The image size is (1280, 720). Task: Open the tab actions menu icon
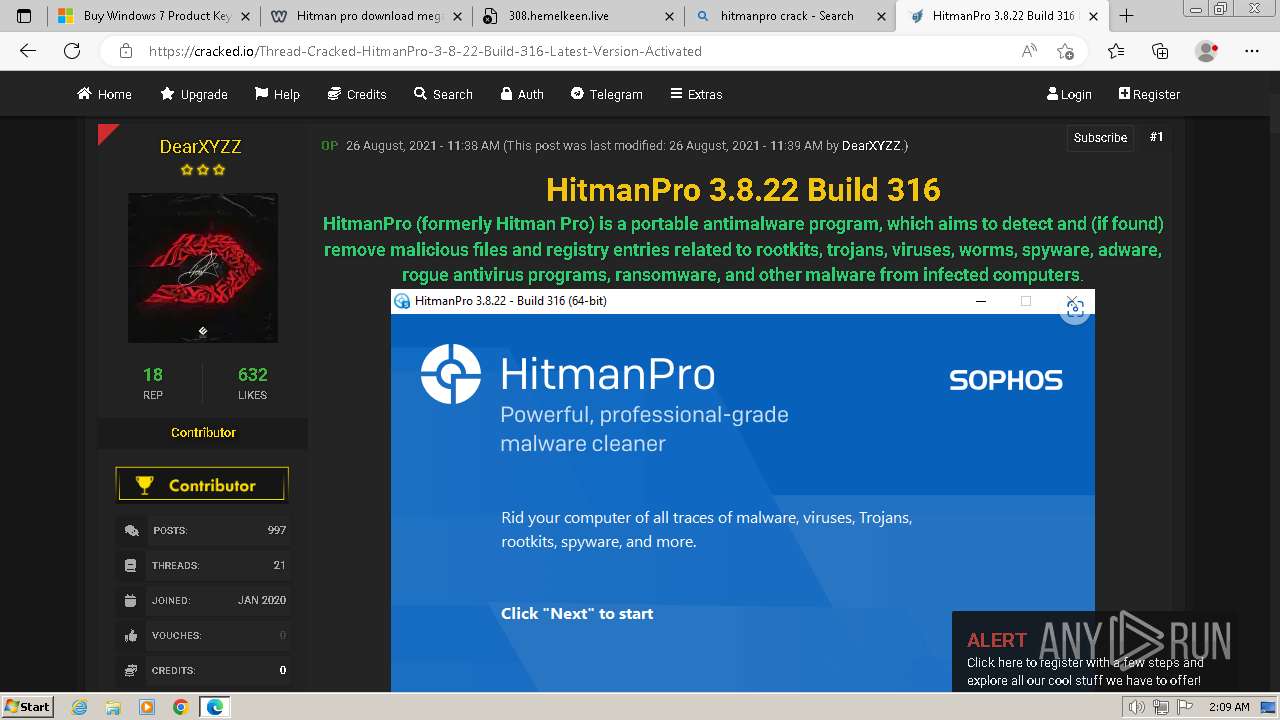coord(24,16)
